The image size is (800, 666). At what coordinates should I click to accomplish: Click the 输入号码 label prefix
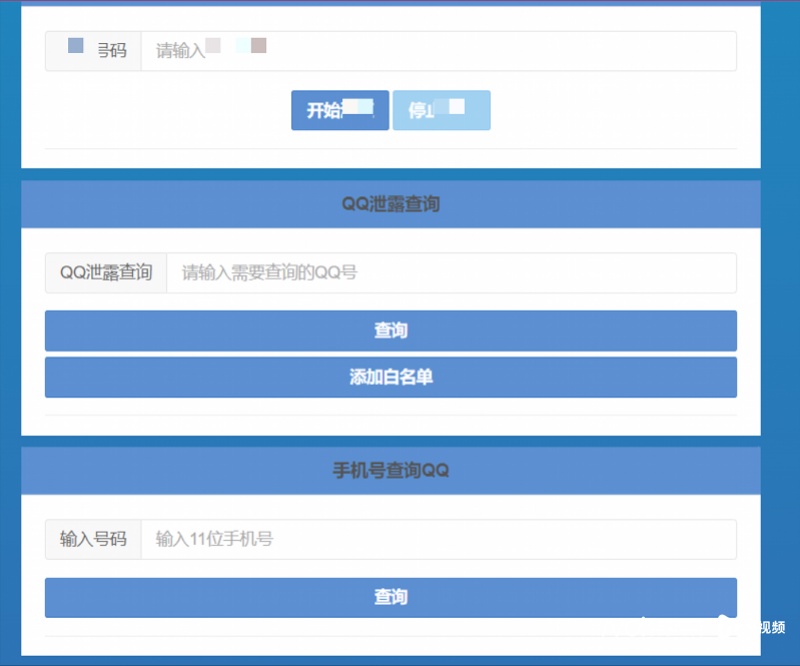coord(92,538)
